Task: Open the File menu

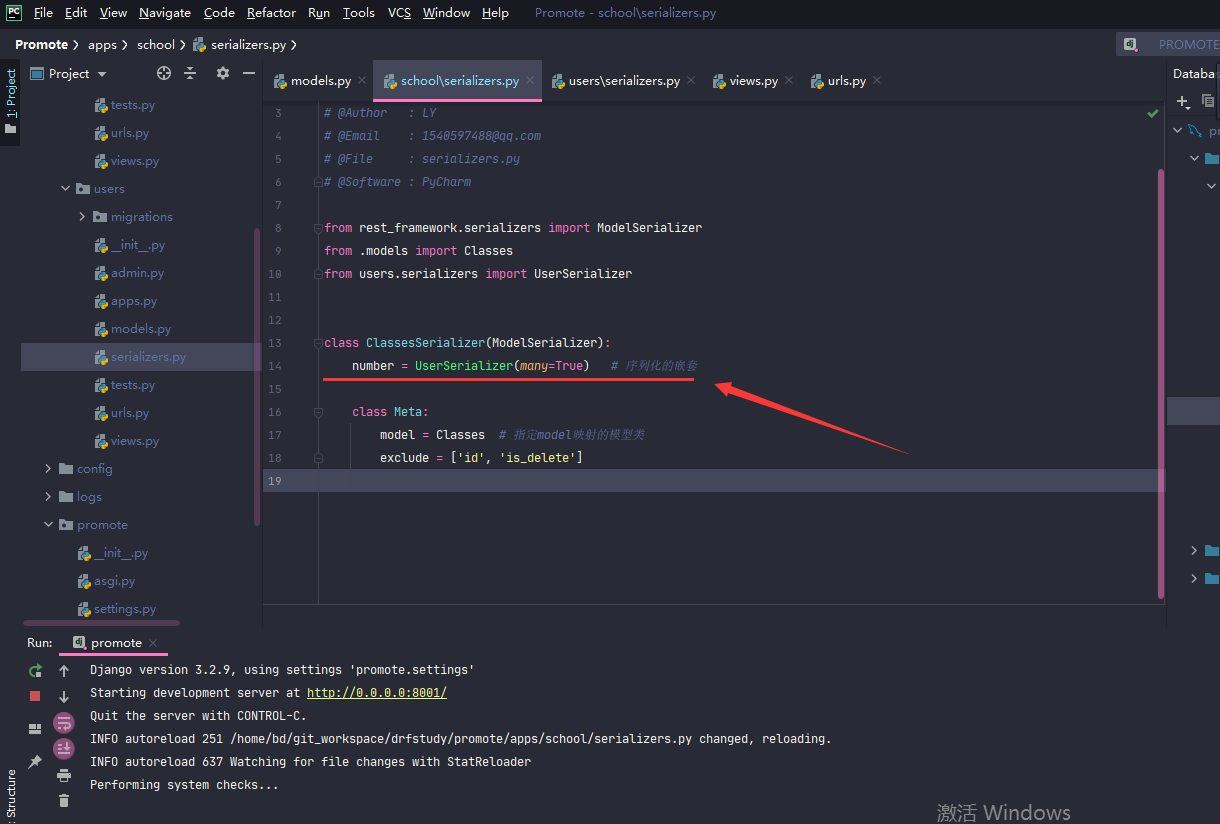Action: tap(43, 13)
